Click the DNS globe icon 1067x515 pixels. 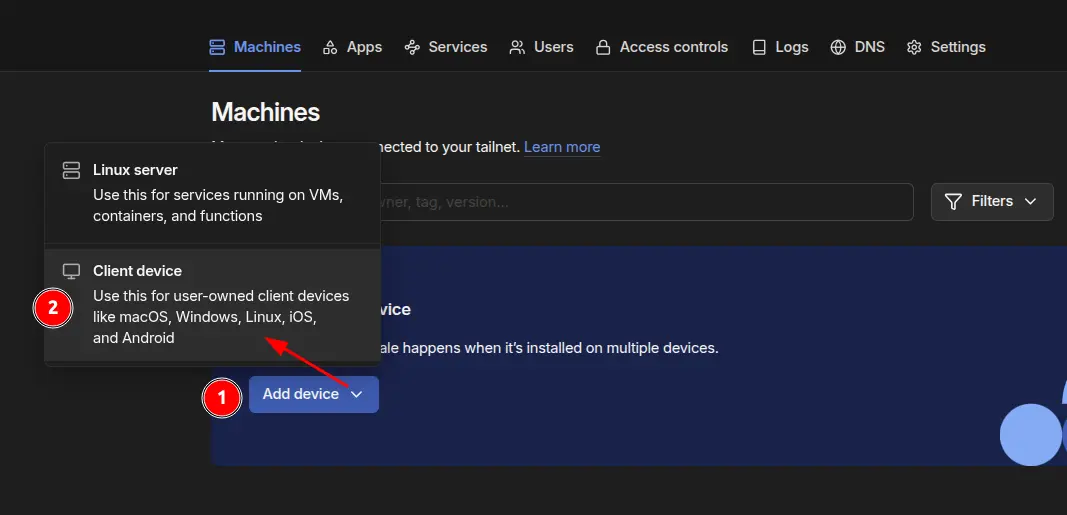tap(838, 47)
